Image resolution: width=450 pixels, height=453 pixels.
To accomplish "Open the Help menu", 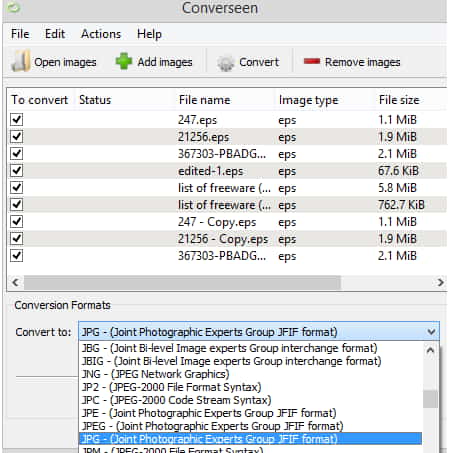I will (x=149, y=34).
